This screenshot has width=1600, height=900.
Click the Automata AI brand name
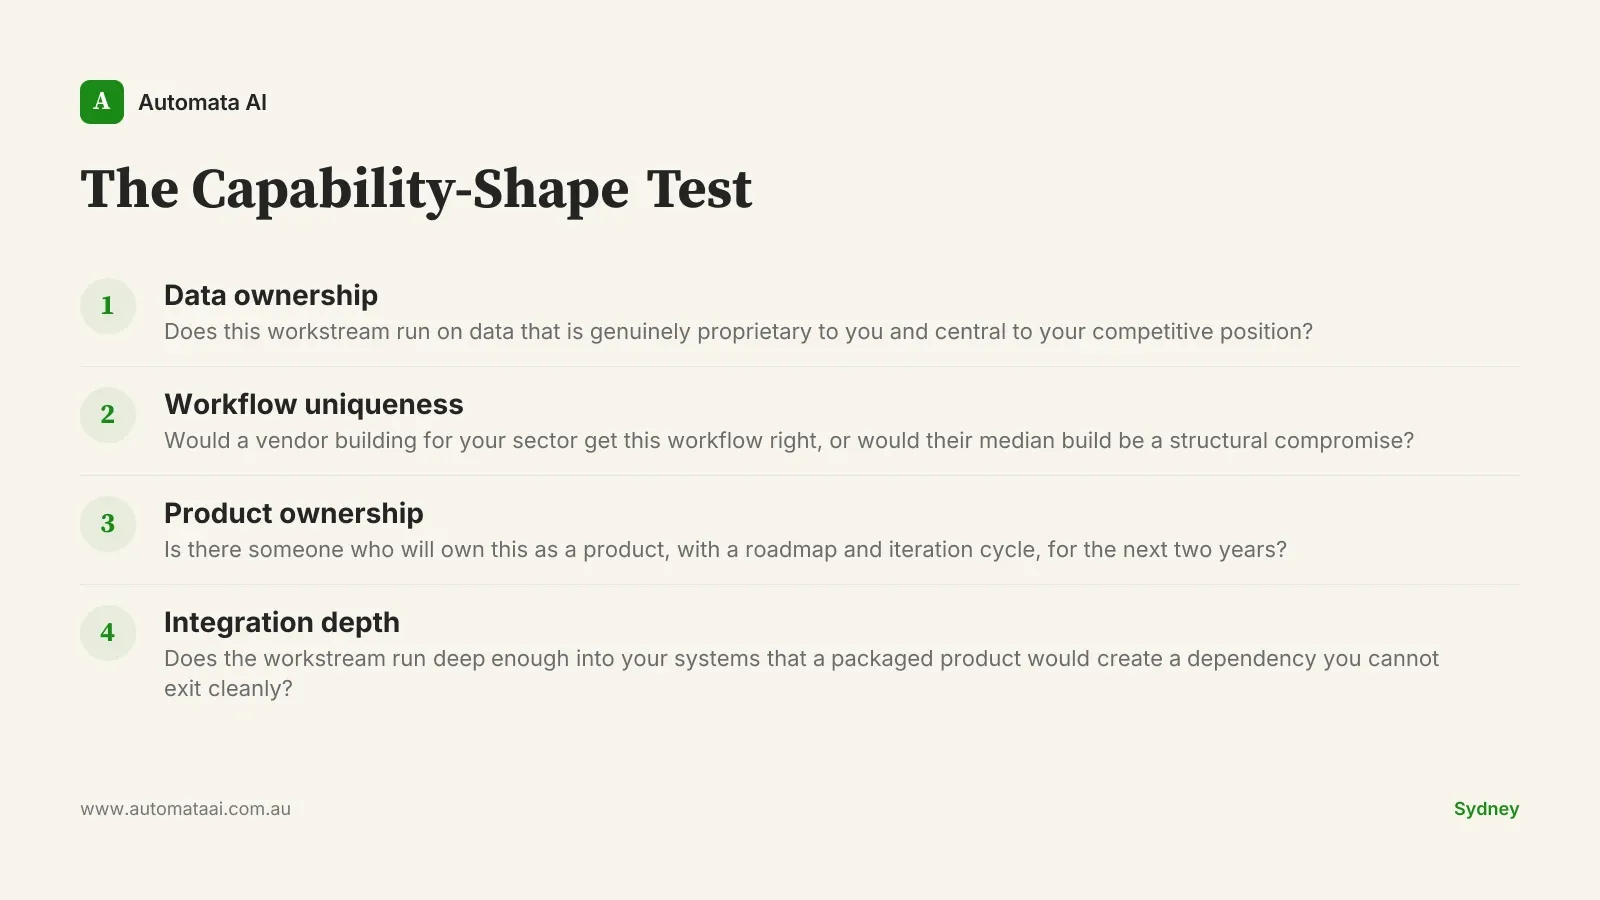(202, 102)
